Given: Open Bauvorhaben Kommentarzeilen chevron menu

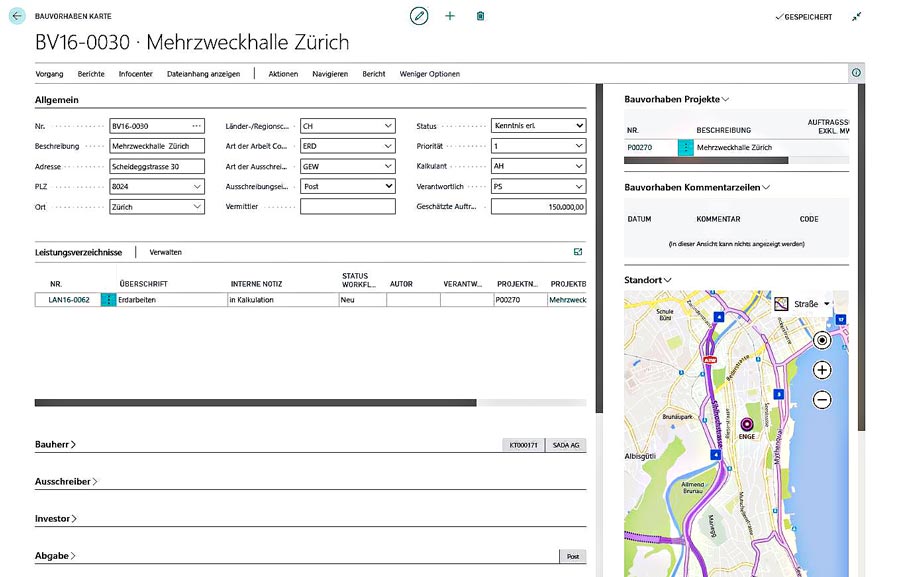Looking at the screenshot, I should 766,187.
